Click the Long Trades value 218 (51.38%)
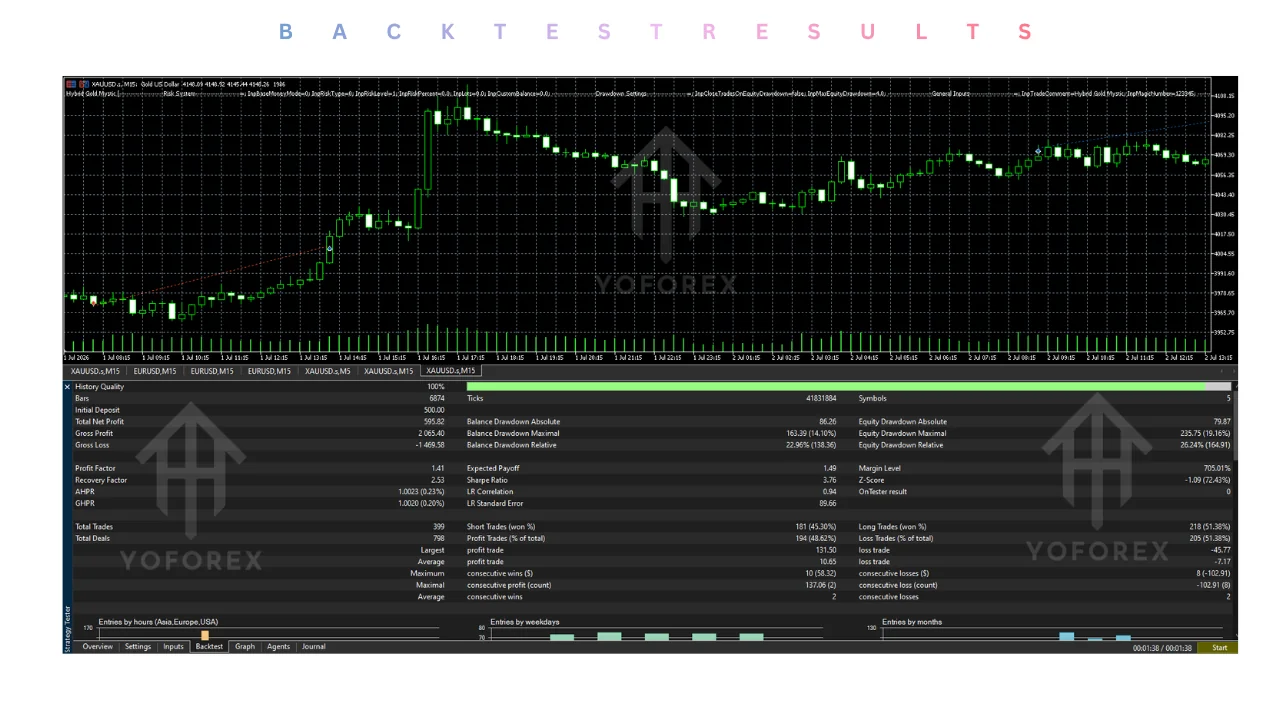This screenshot has width=1280, height=720. coord(1208,527)
